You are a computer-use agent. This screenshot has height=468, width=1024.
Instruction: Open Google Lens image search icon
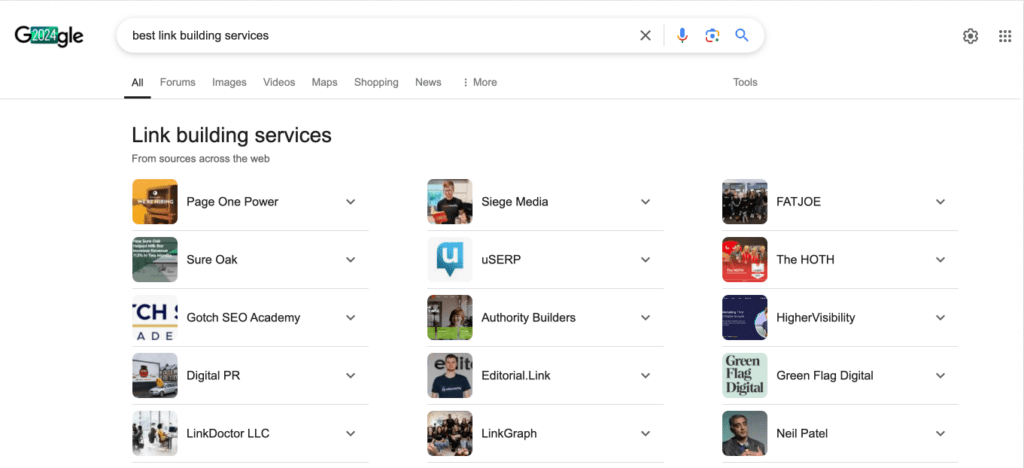tap(712, 35)
